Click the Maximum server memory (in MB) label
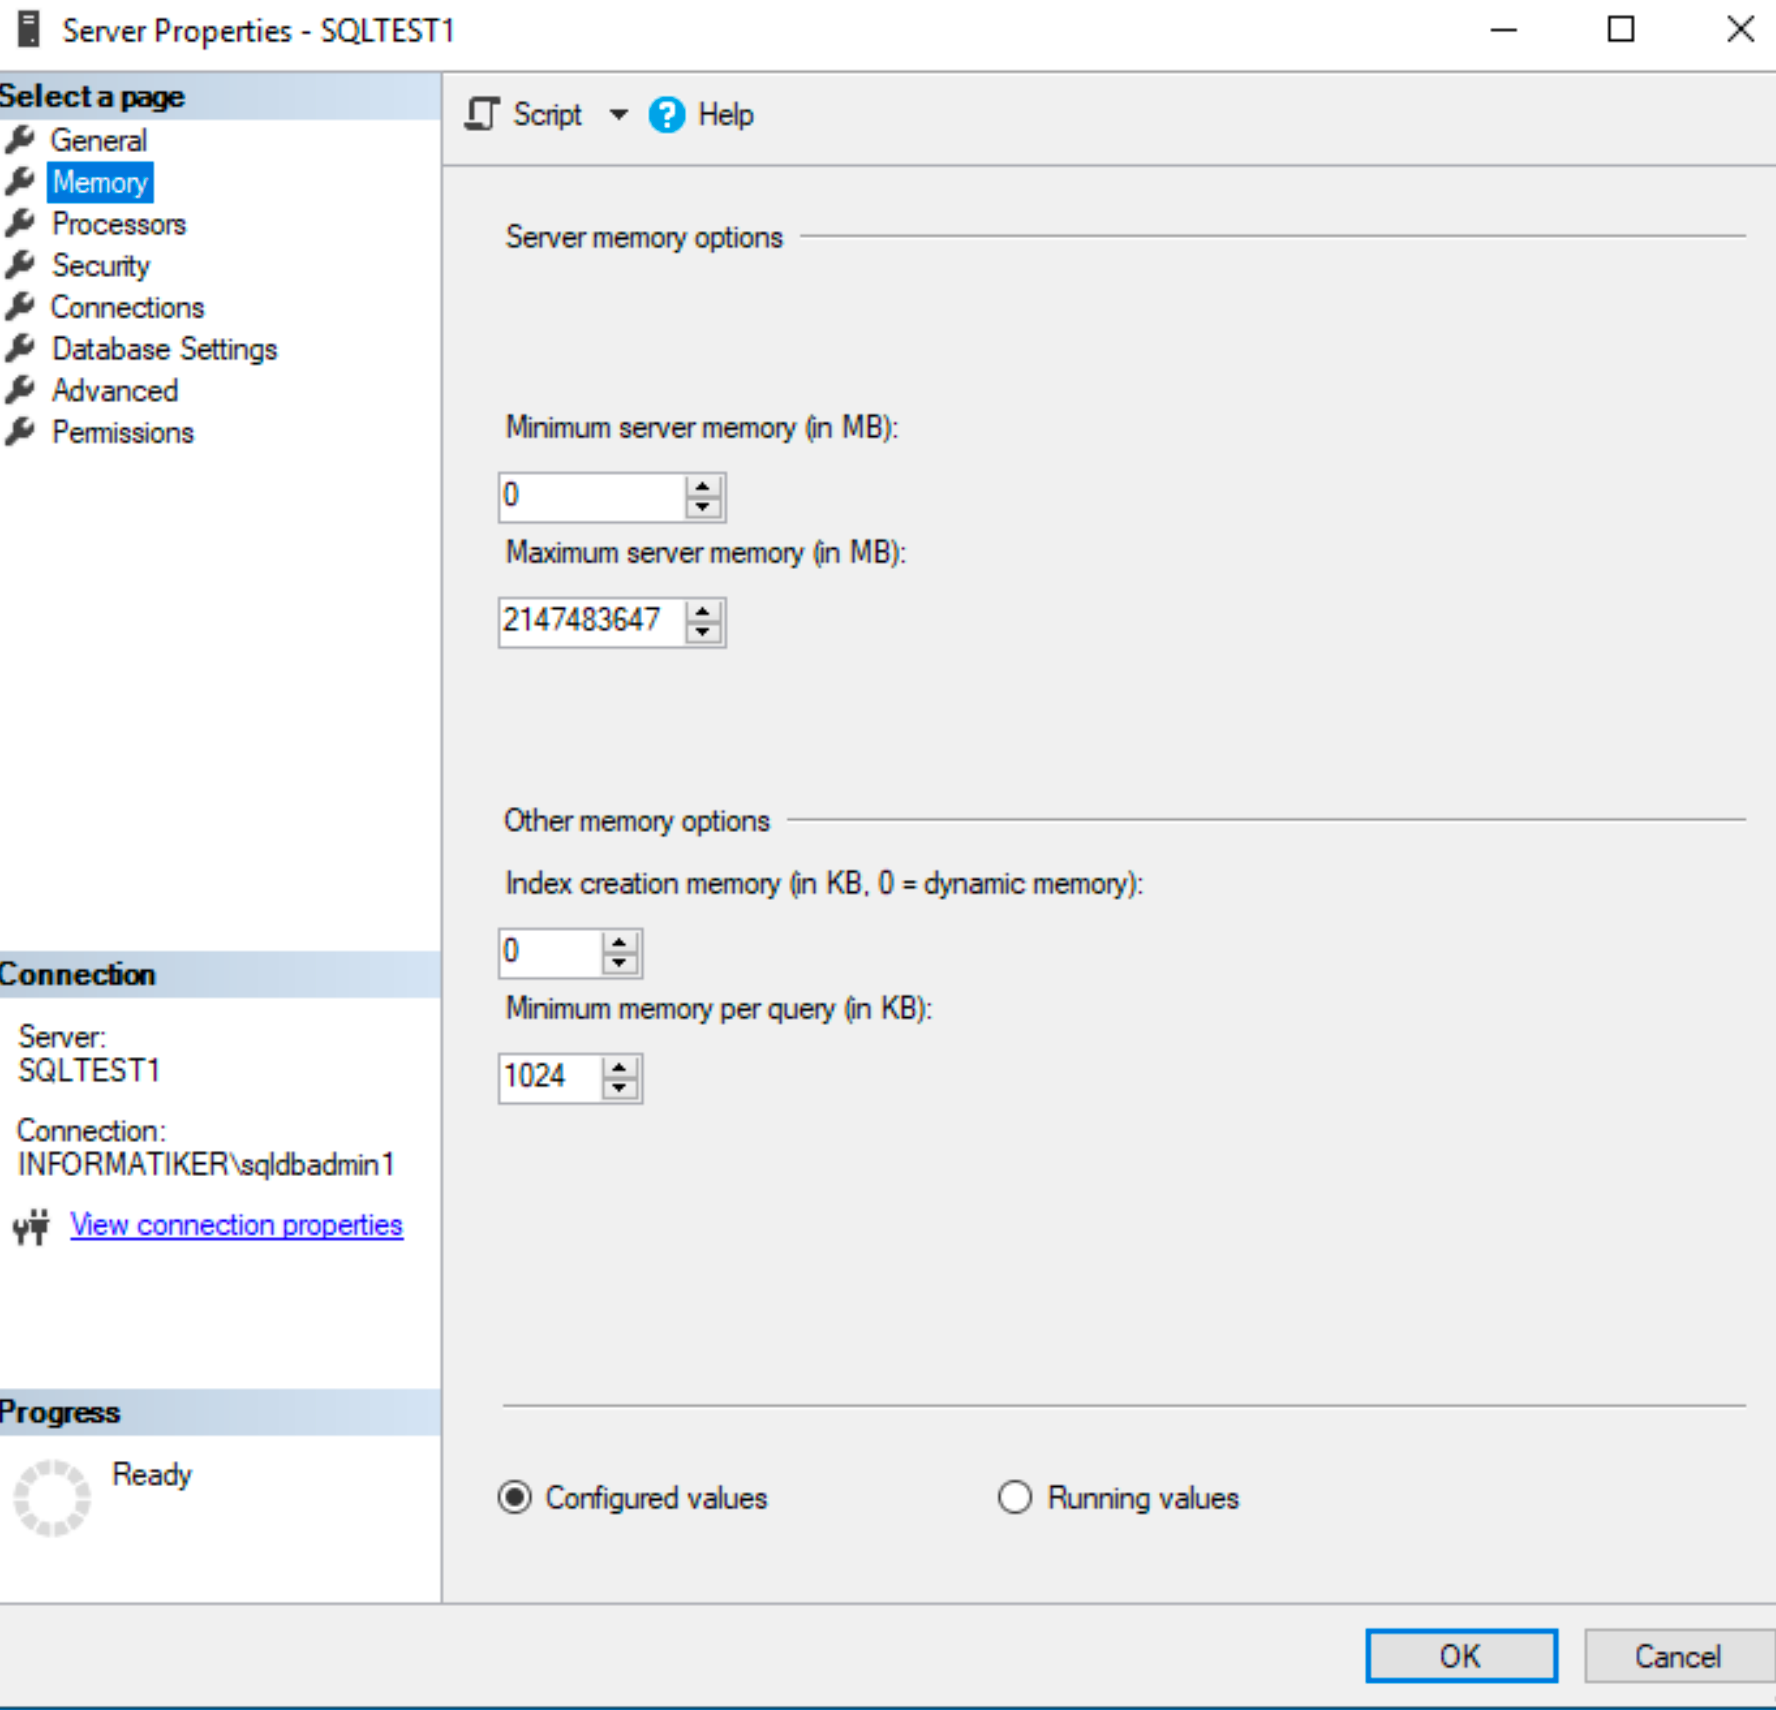 pyautogui.click(x=706, y=553)
